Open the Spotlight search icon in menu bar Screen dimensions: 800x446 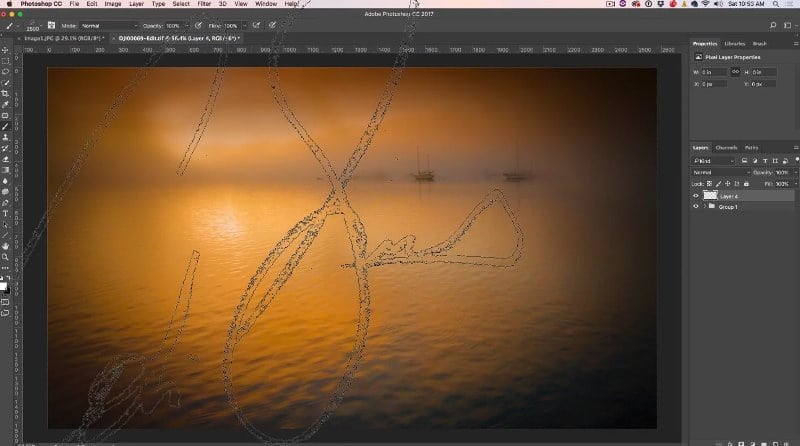[x=776, y=4]
